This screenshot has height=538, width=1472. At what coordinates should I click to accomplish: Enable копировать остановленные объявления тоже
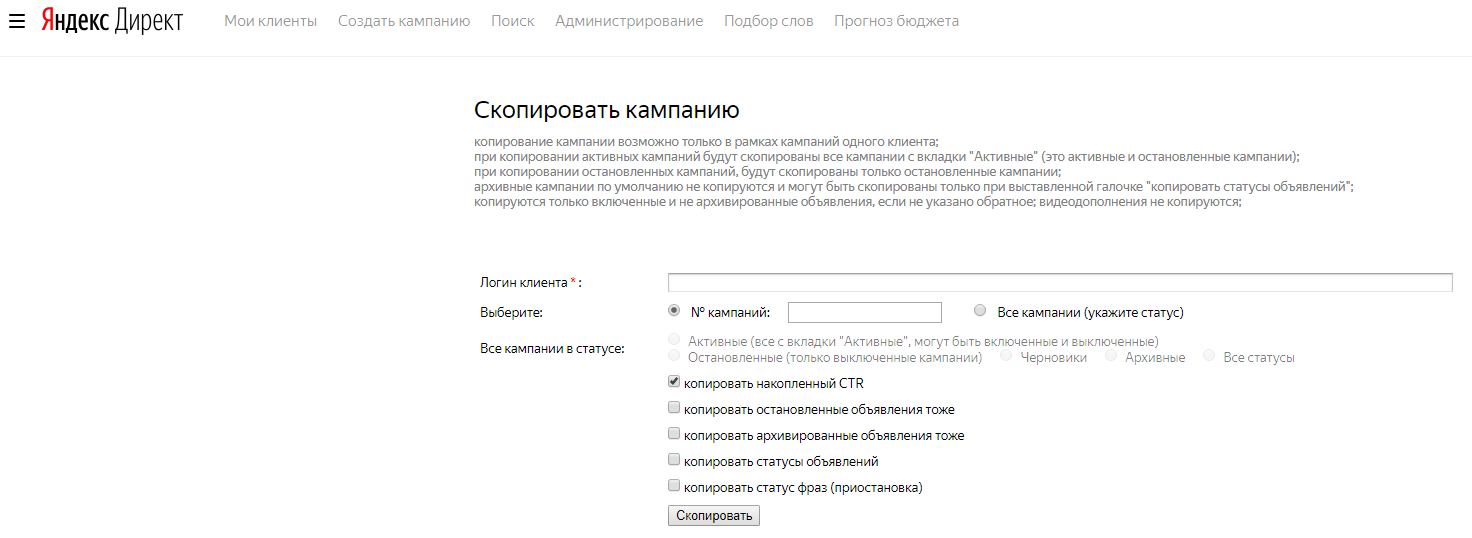point(674,408)
